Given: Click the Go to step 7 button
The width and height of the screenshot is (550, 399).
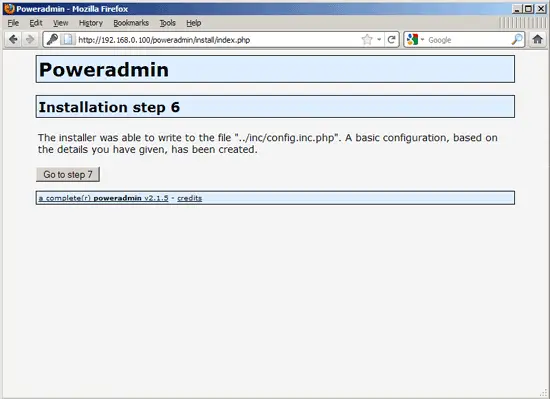Looking at the screenshot, I should [68, 174].
